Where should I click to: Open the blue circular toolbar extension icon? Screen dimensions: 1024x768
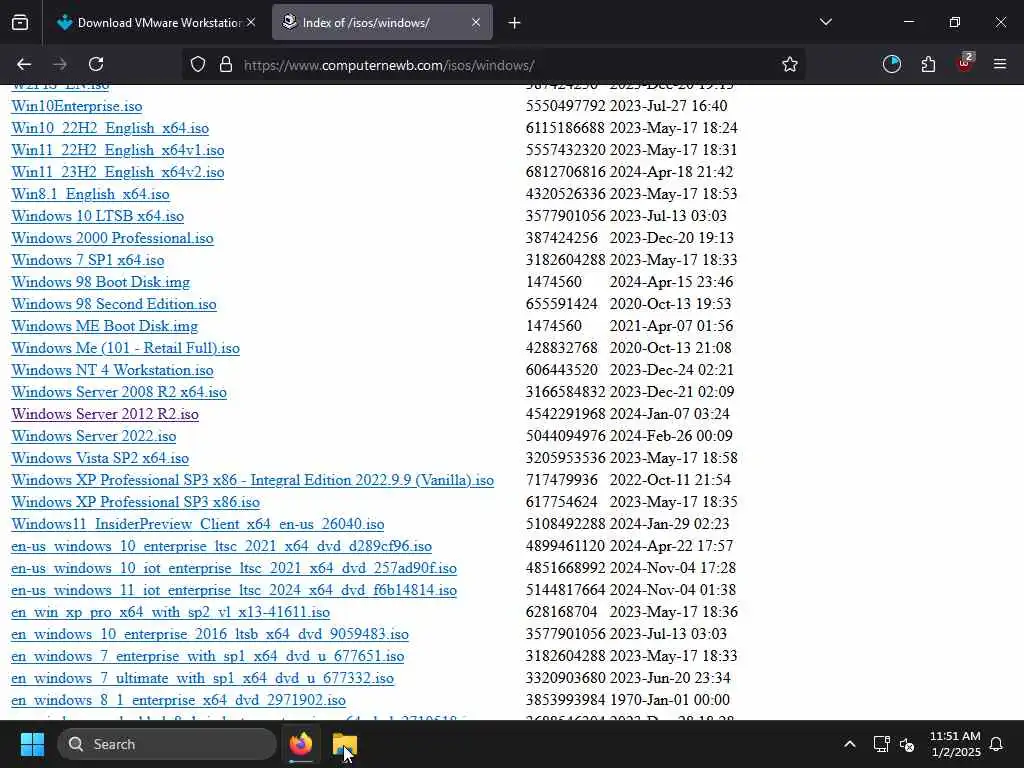(891, 64)
